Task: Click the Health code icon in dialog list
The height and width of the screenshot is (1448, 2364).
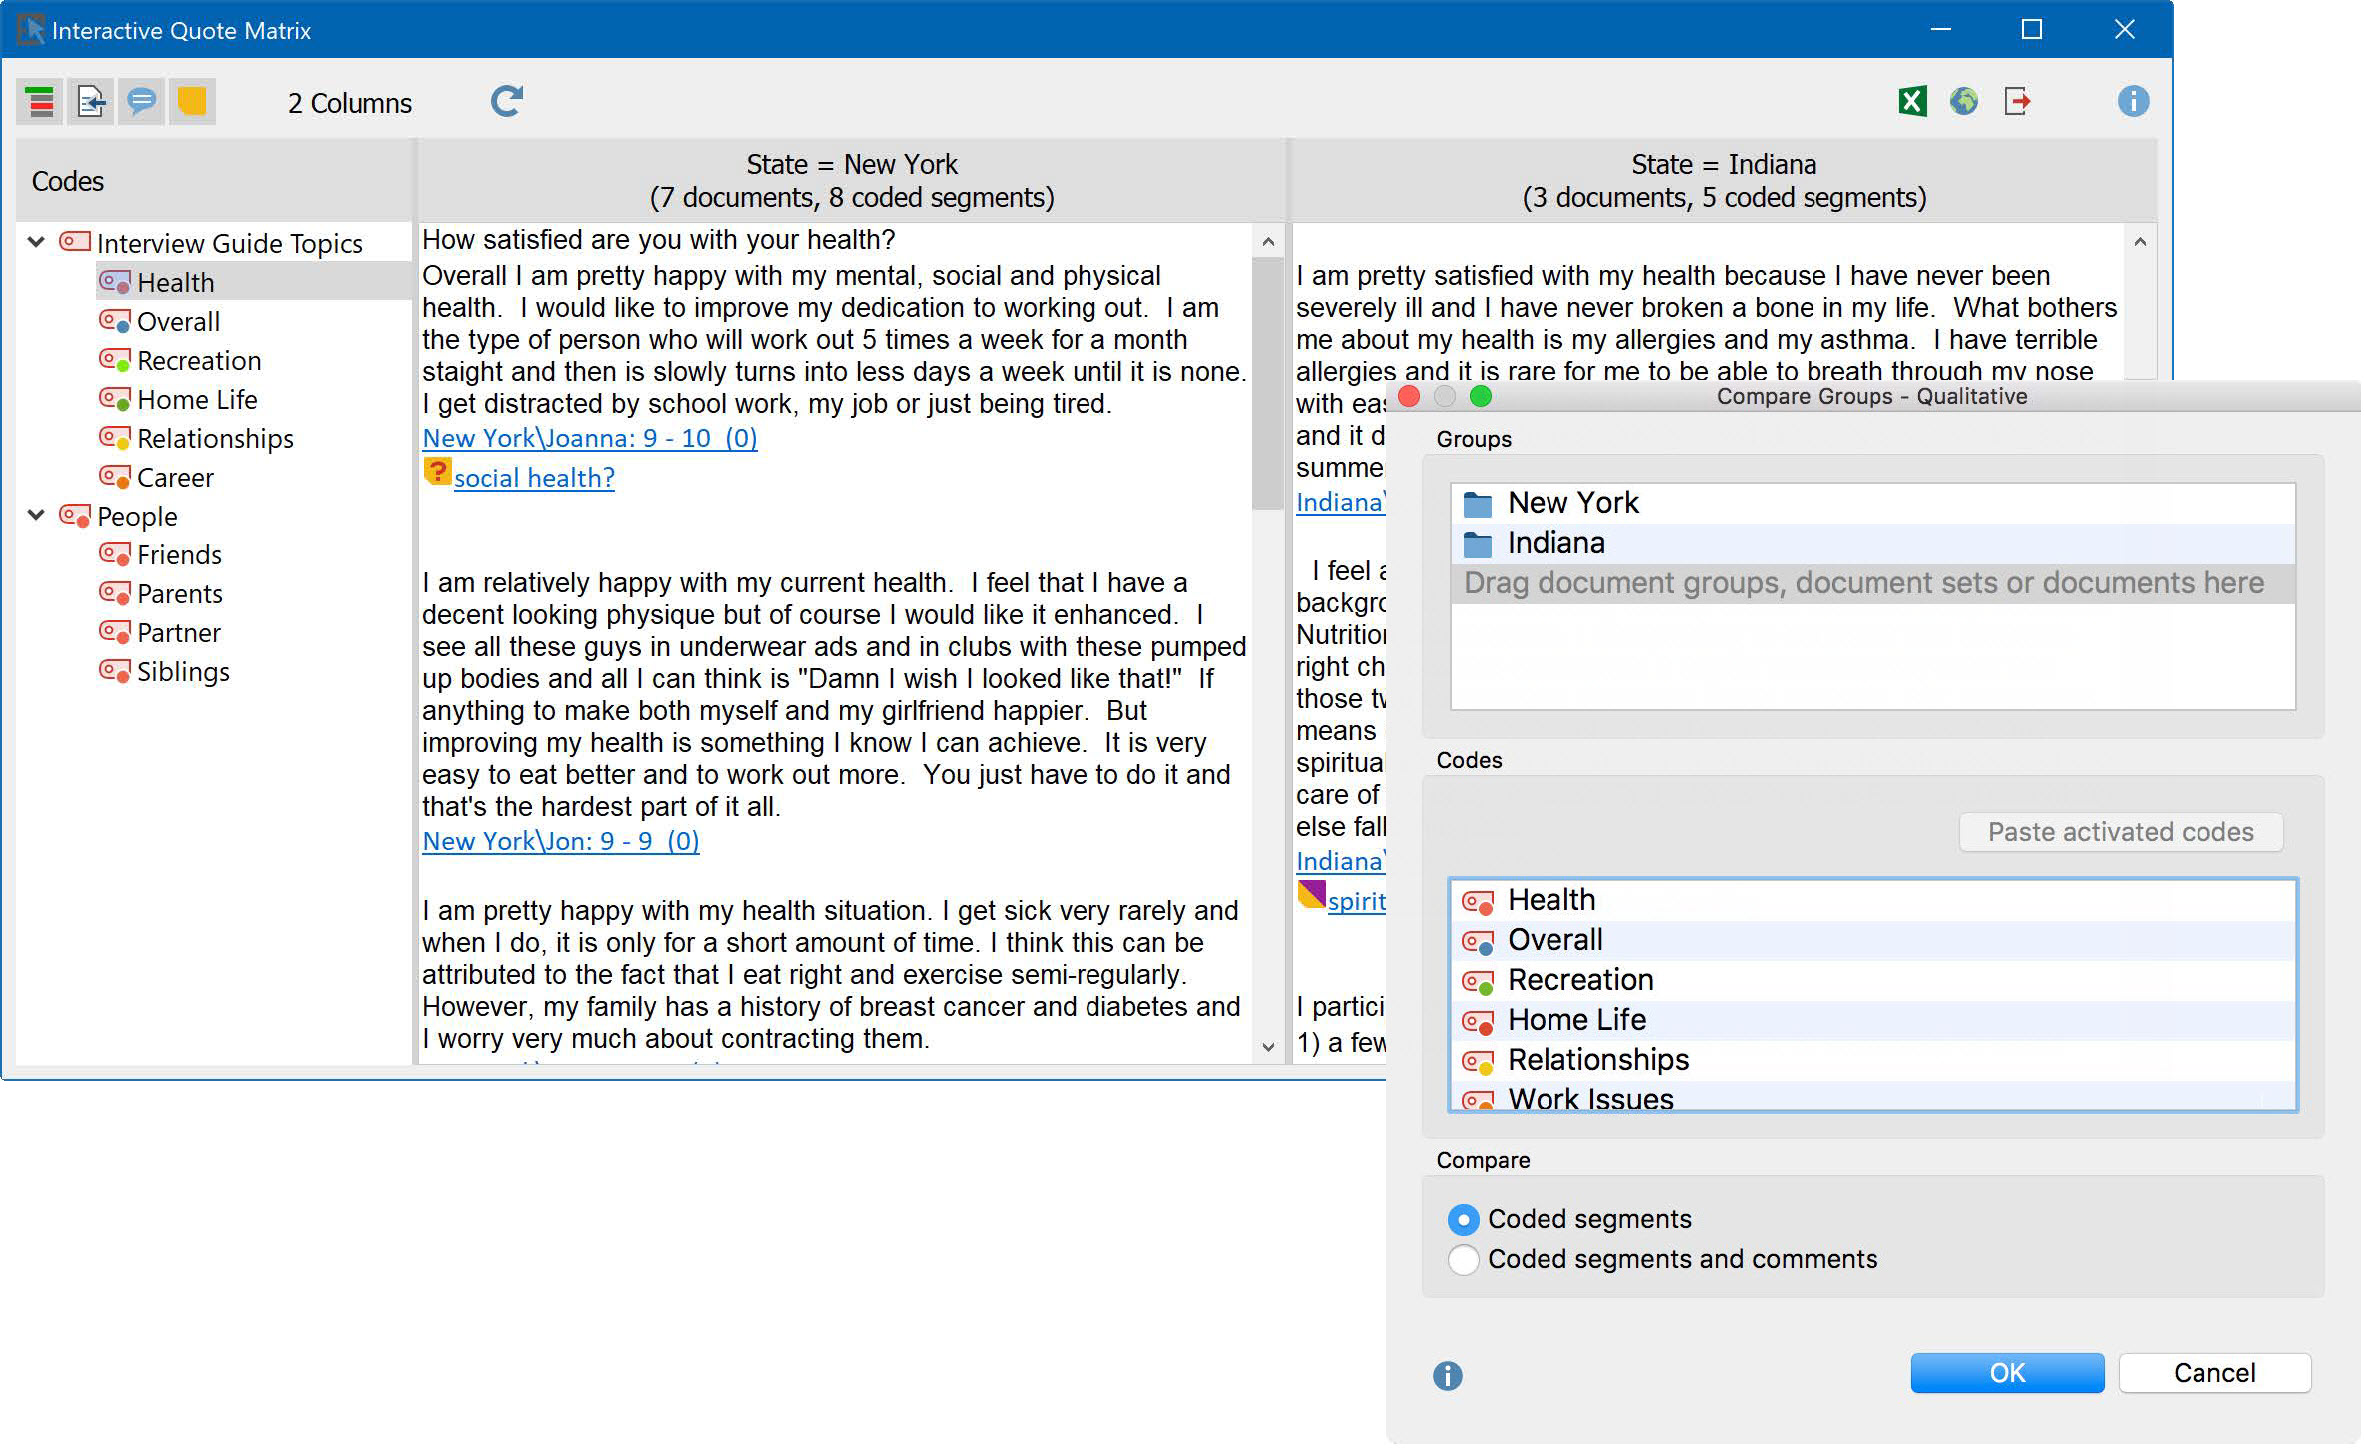Action: tap(1478, 902)
